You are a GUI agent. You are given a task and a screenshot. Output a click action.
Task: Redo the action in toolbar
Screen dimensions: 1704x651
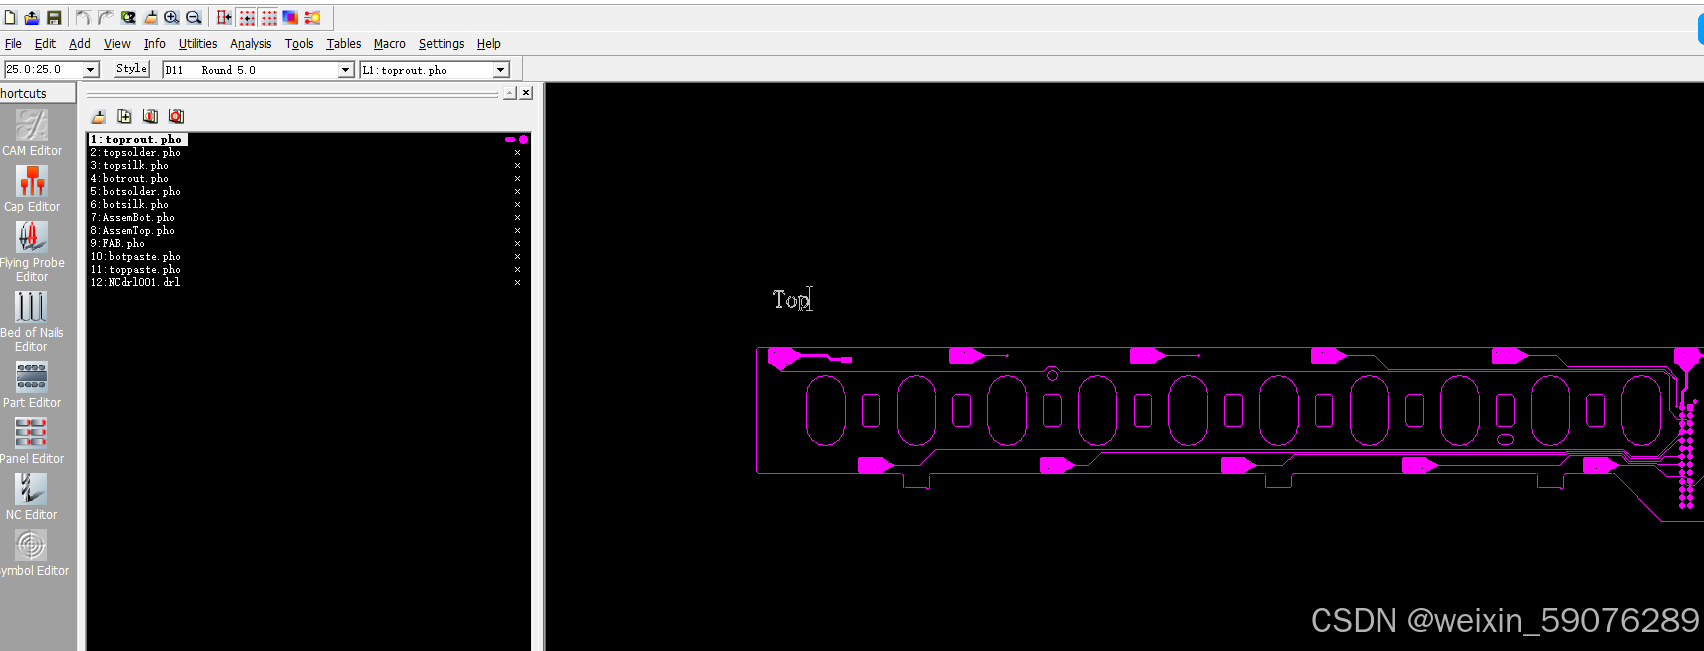click(x=106, y=18)
